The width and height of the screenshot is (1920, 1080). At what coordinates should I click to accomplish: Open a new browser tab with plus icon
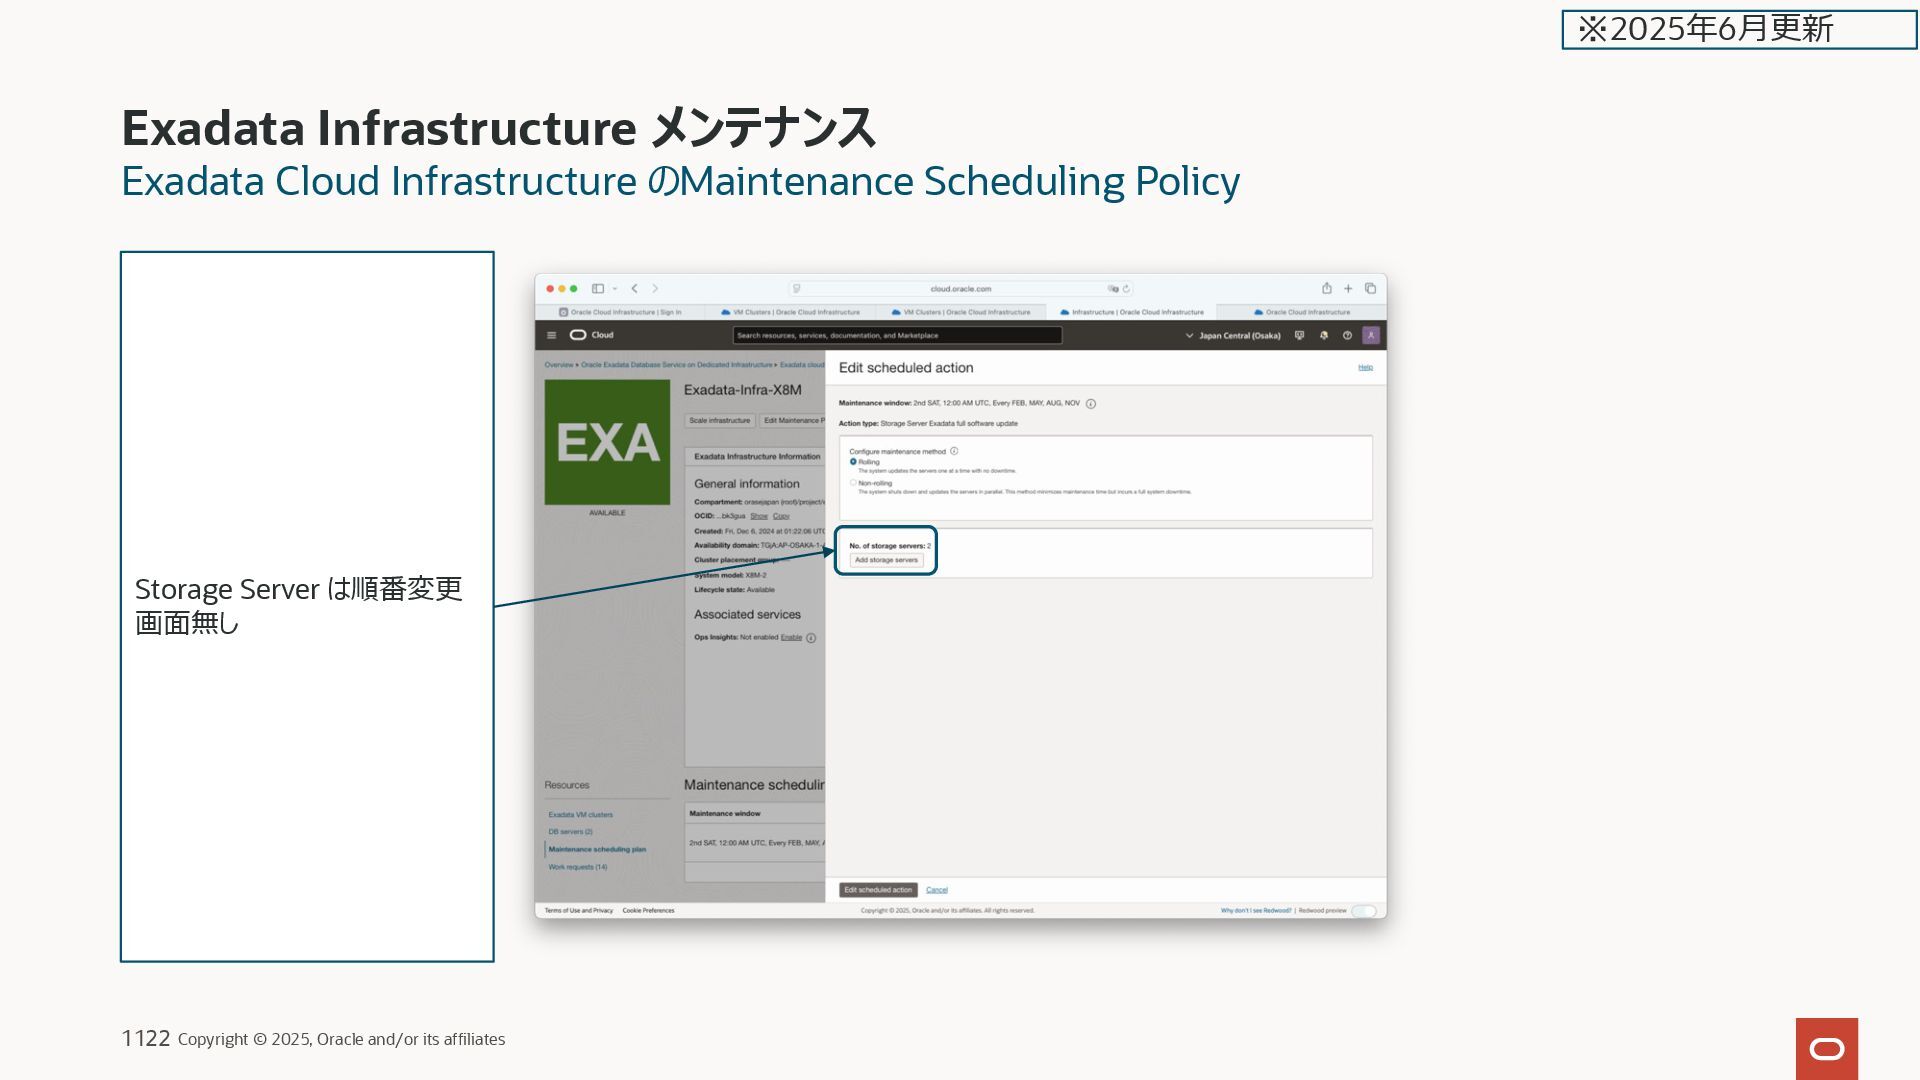pos(1348,289)
